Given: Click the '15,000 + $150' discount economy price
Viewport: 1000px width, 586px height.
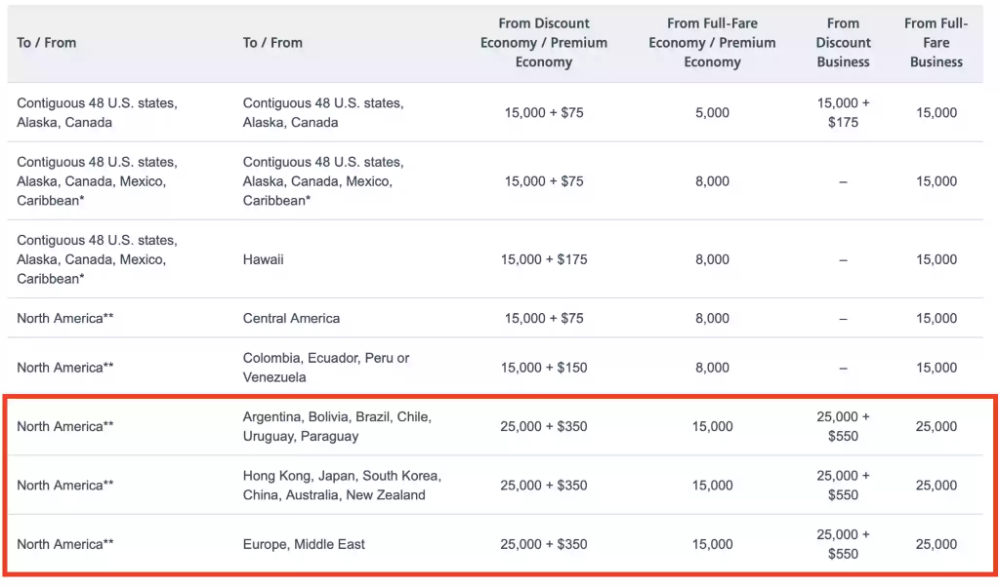Looking at the screenshot, I should click(543, 367).
